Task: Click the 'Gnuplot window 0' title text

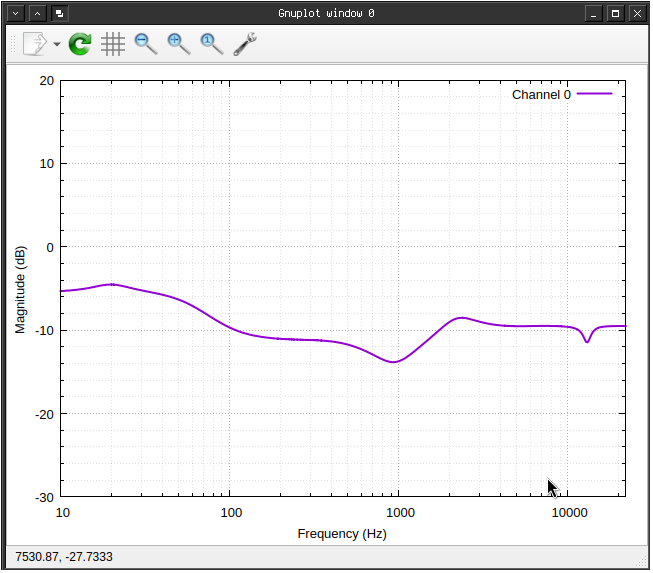Action: pos(326,13)
